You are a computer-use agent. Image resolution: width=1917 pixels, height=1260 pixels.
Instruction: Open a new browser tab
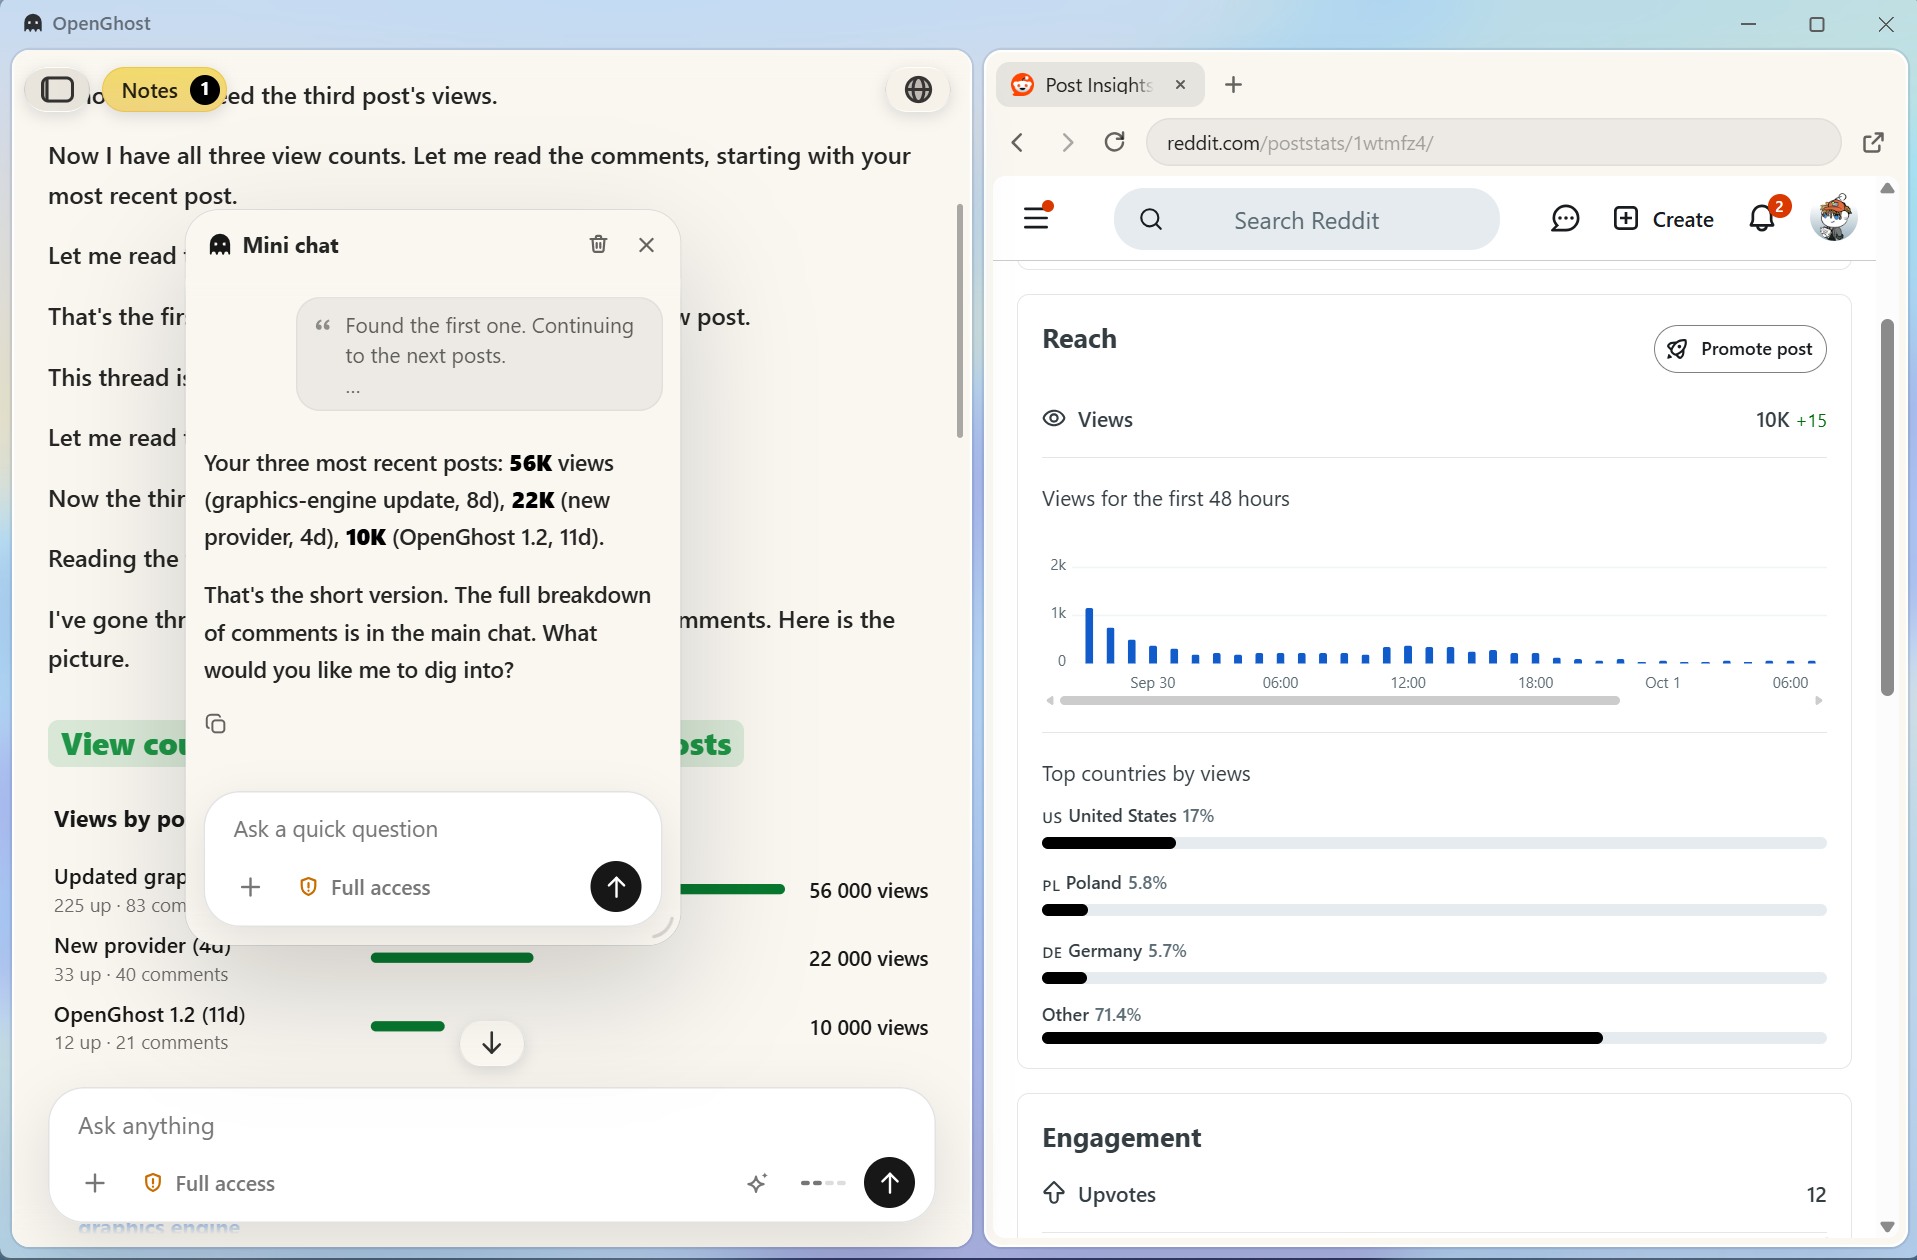click(1233, 85)
